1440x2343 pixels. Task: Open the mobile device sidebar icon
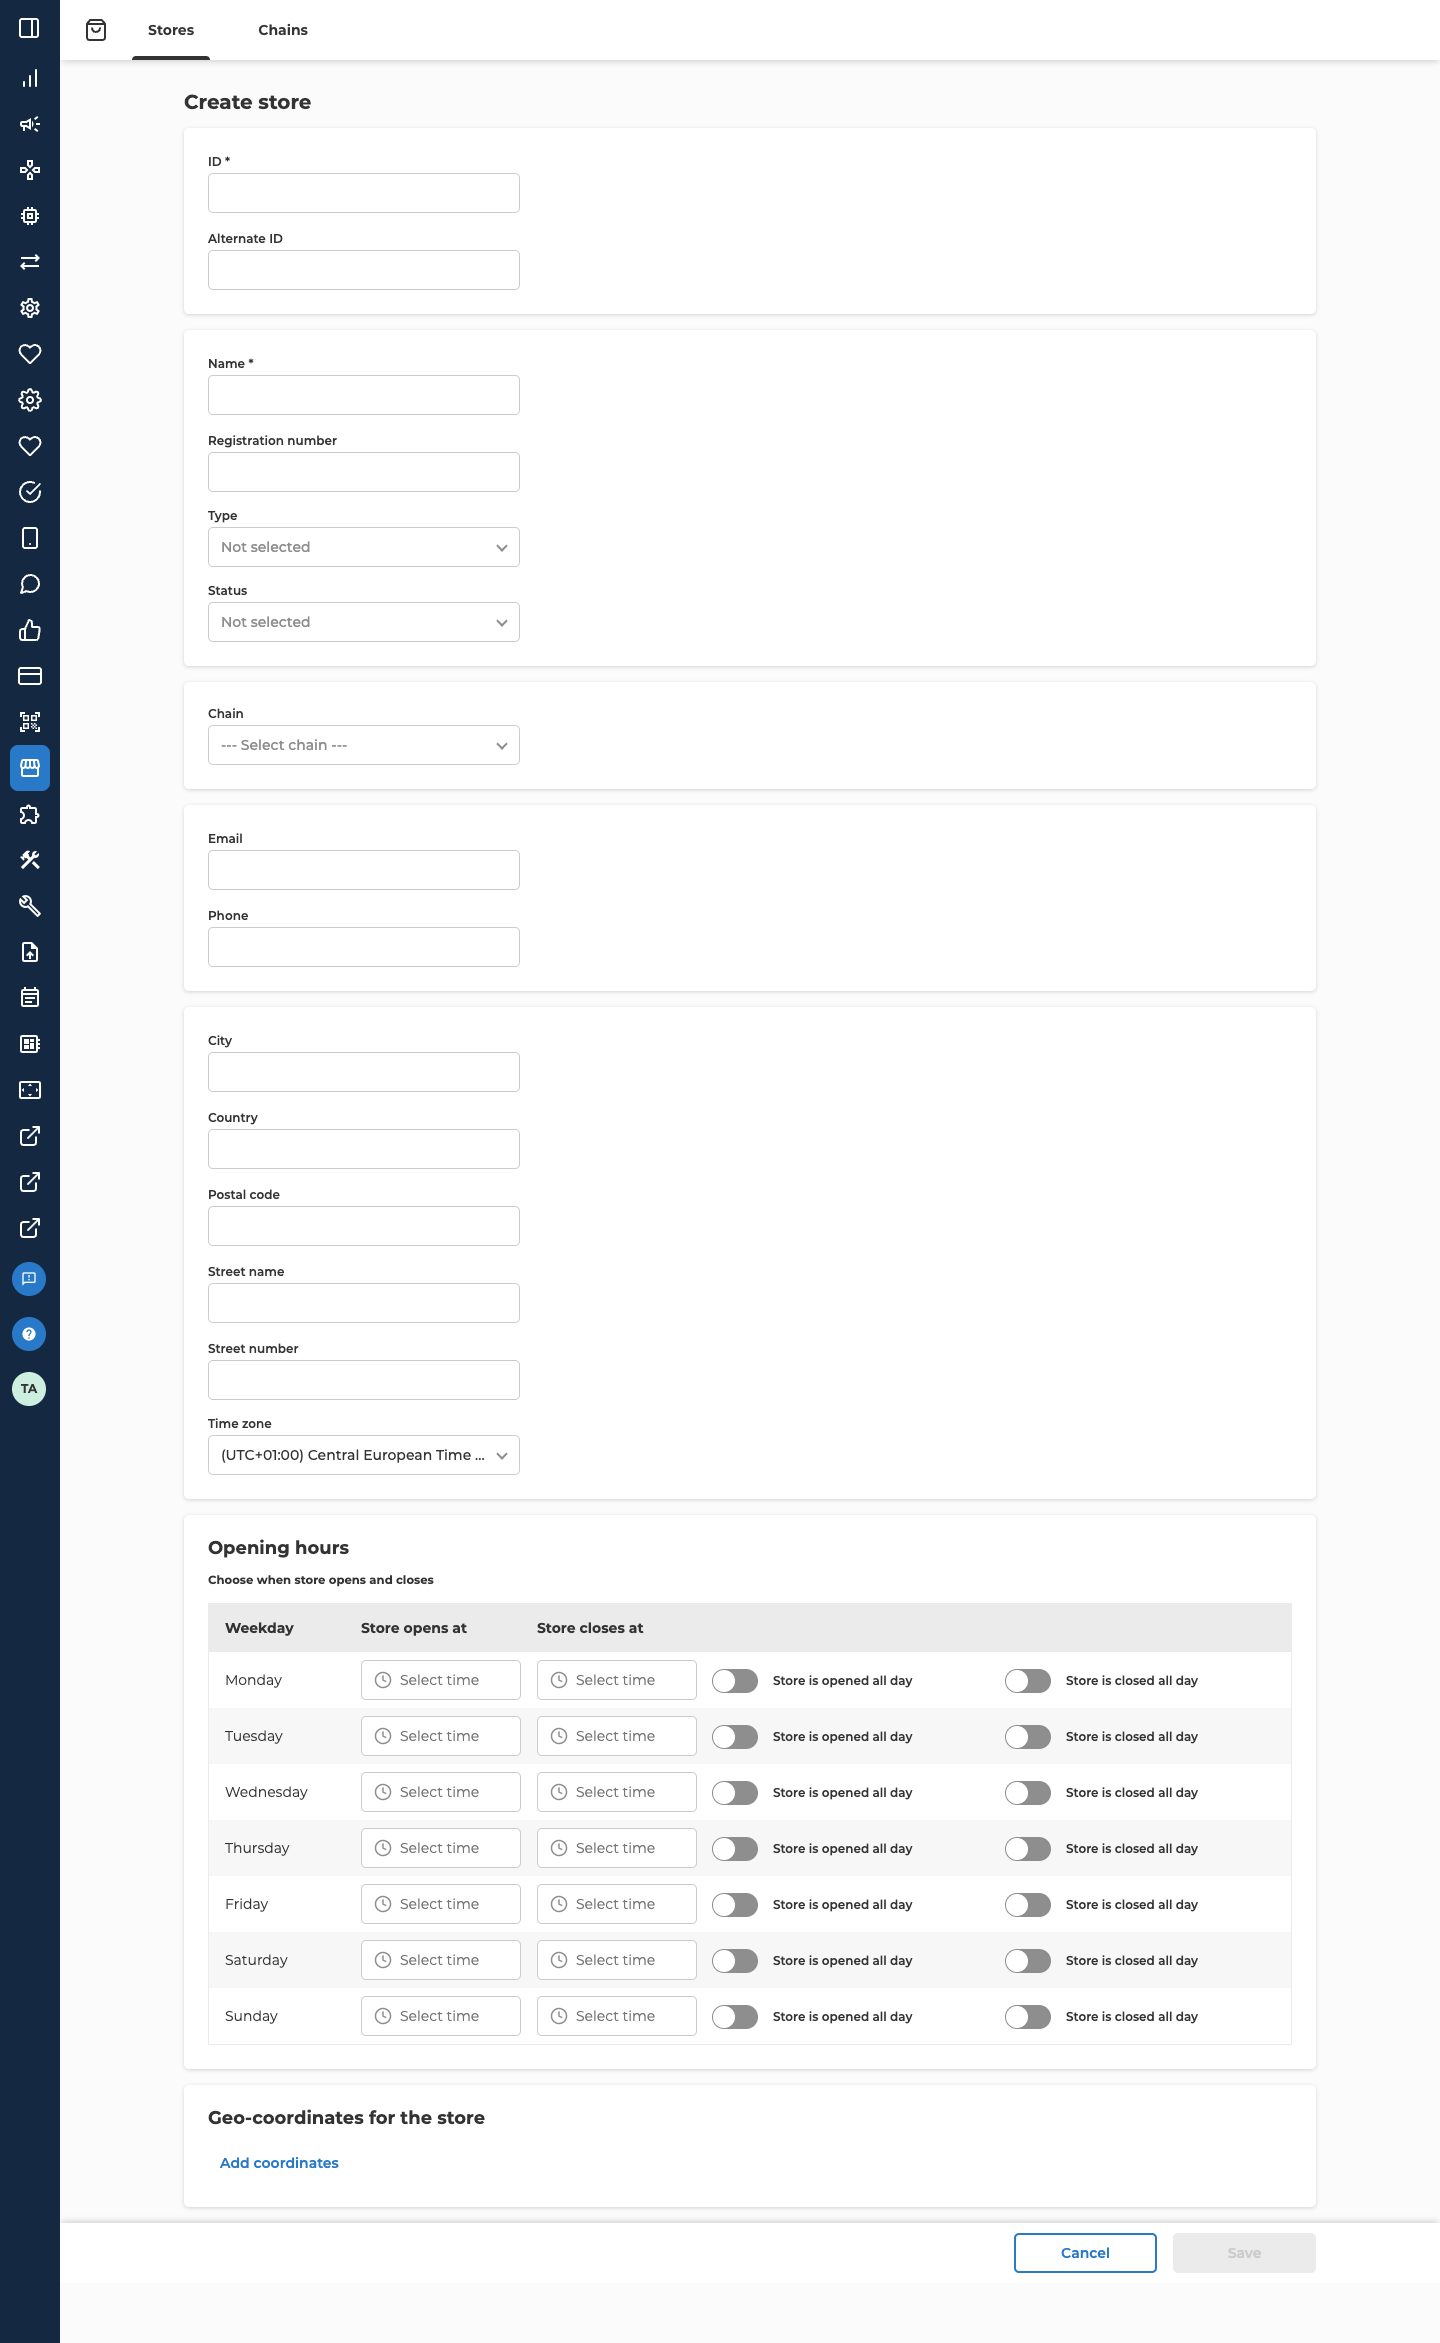[30, 538]
